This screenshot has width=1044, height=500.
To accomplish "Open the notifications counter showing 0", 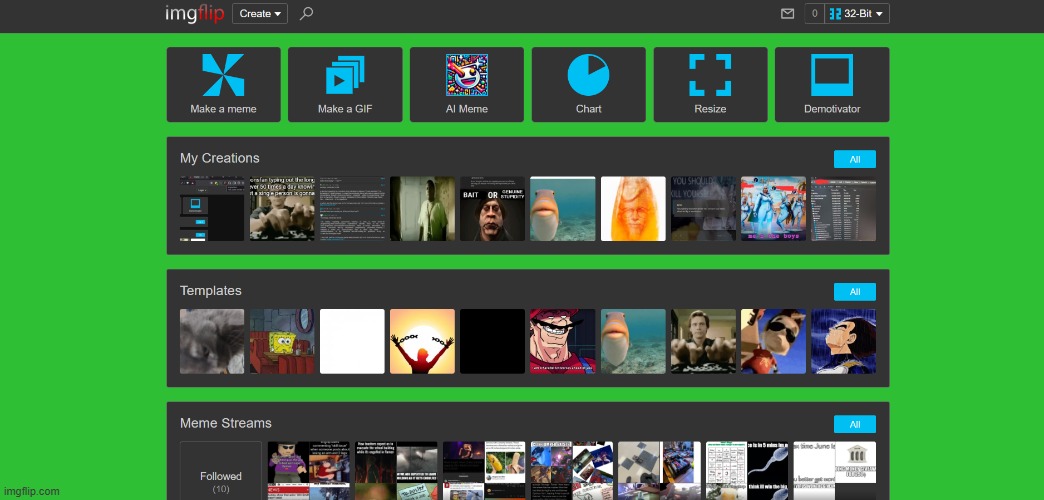I will [814, 13].
